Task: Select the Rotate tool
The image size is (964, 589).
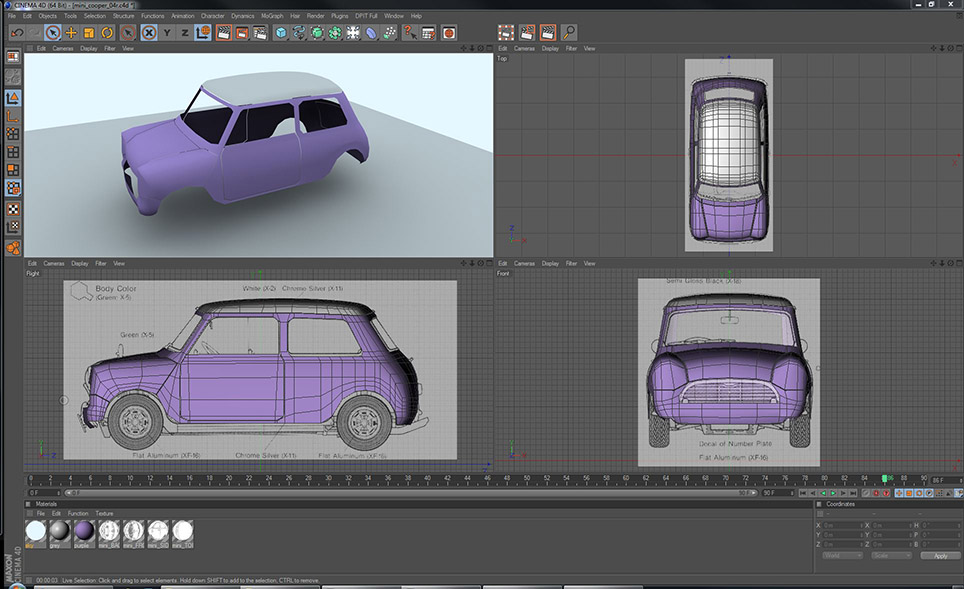Action: click(x=106, y=33)
